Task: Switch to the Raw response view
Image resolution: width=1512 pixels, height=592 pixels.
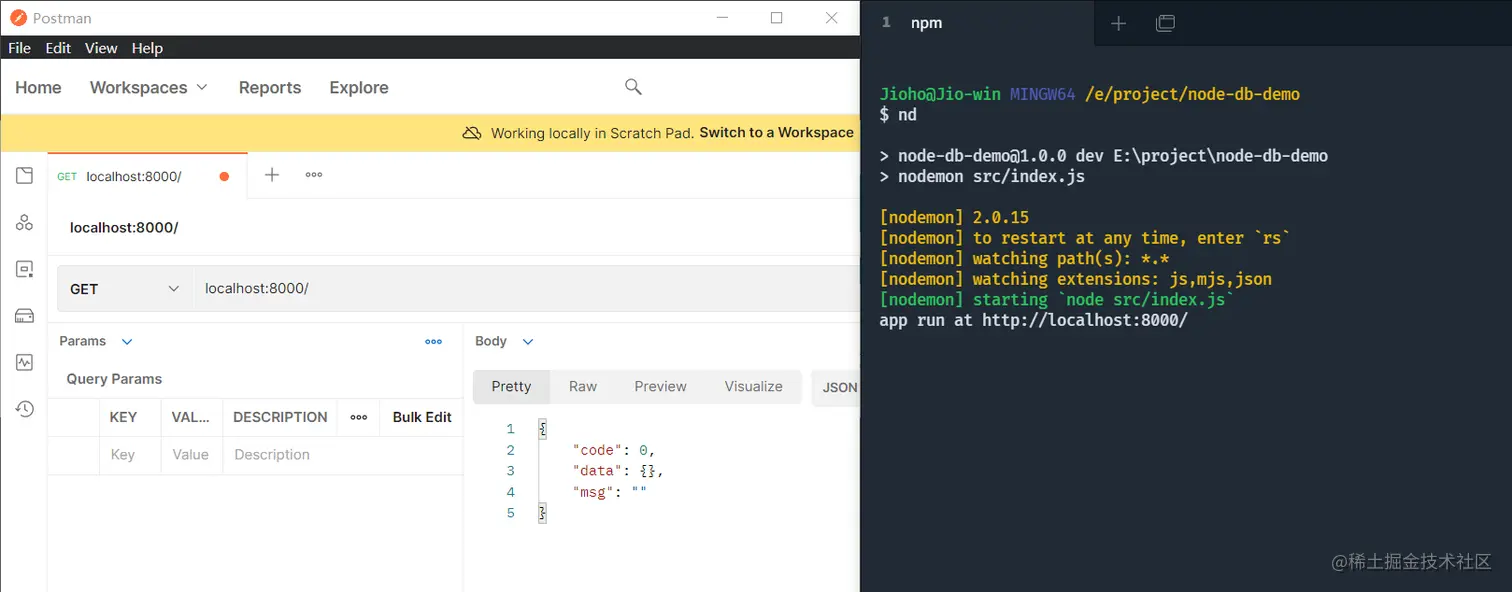Action: point(583,387)
